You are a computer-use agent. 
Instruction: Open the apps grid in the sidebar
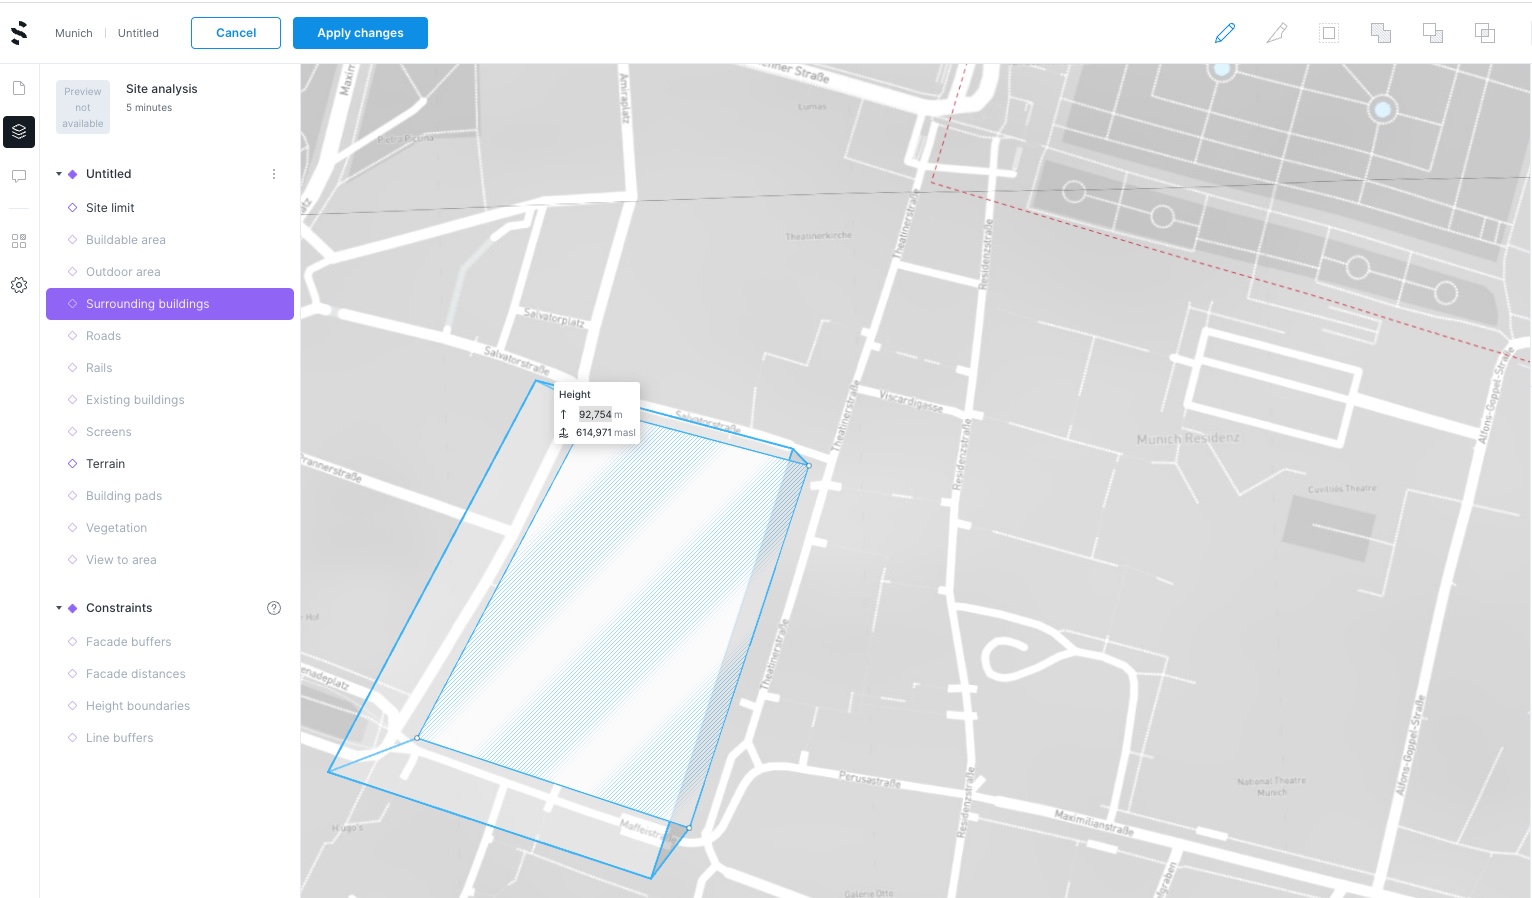pyautogui.click(x=19, y=241)
